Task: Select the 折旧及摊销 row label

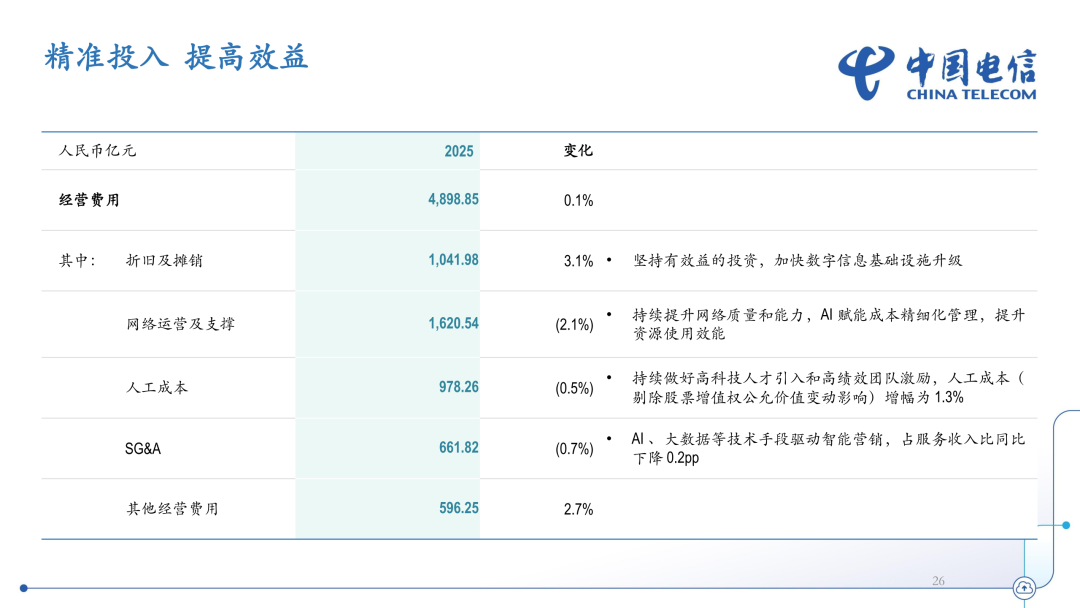Action: pos(164,260)
